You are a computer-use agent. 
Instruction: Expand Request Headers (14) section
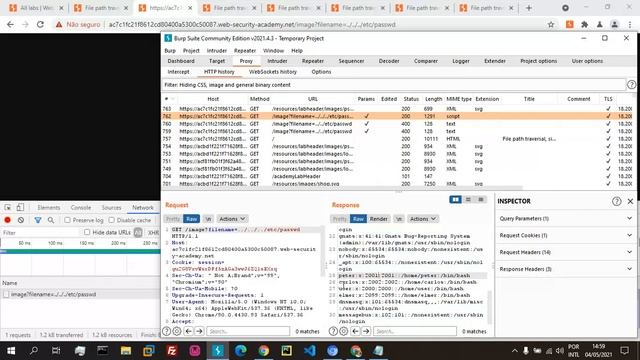[x=565, y=252]
